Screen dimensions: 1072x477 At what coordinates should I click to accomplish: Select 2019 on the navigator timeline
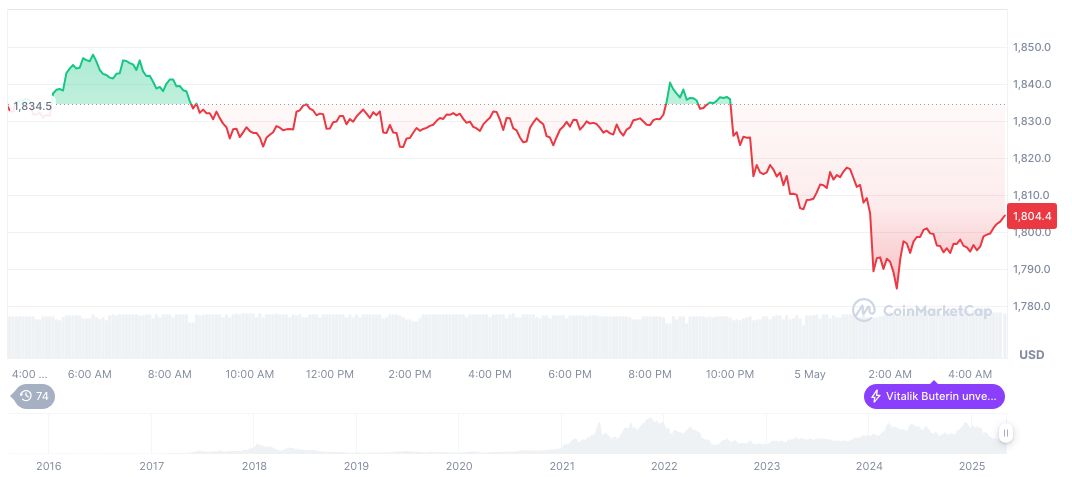(x=356, y=466)
